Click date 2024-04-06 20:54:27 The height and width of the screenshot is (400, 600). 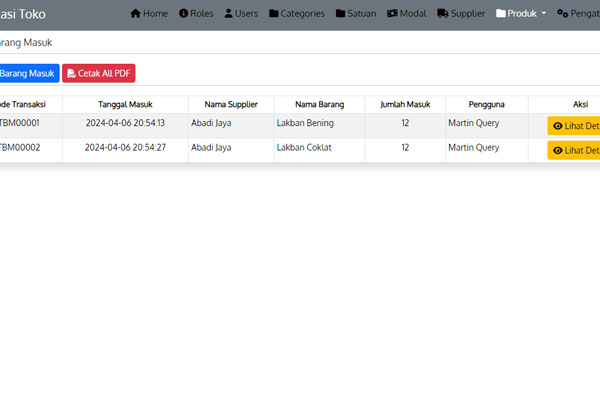point(126,147)
